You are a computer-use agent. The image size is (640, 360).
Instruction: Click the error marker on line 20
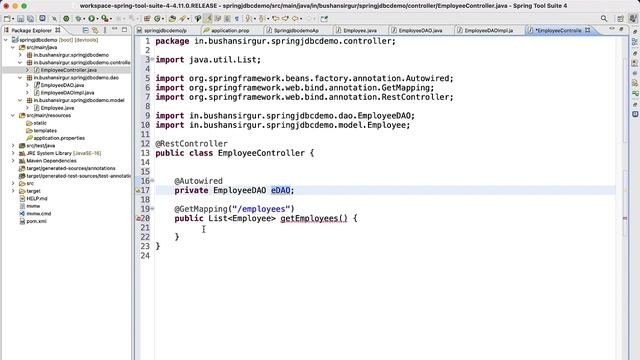[138, 219]
